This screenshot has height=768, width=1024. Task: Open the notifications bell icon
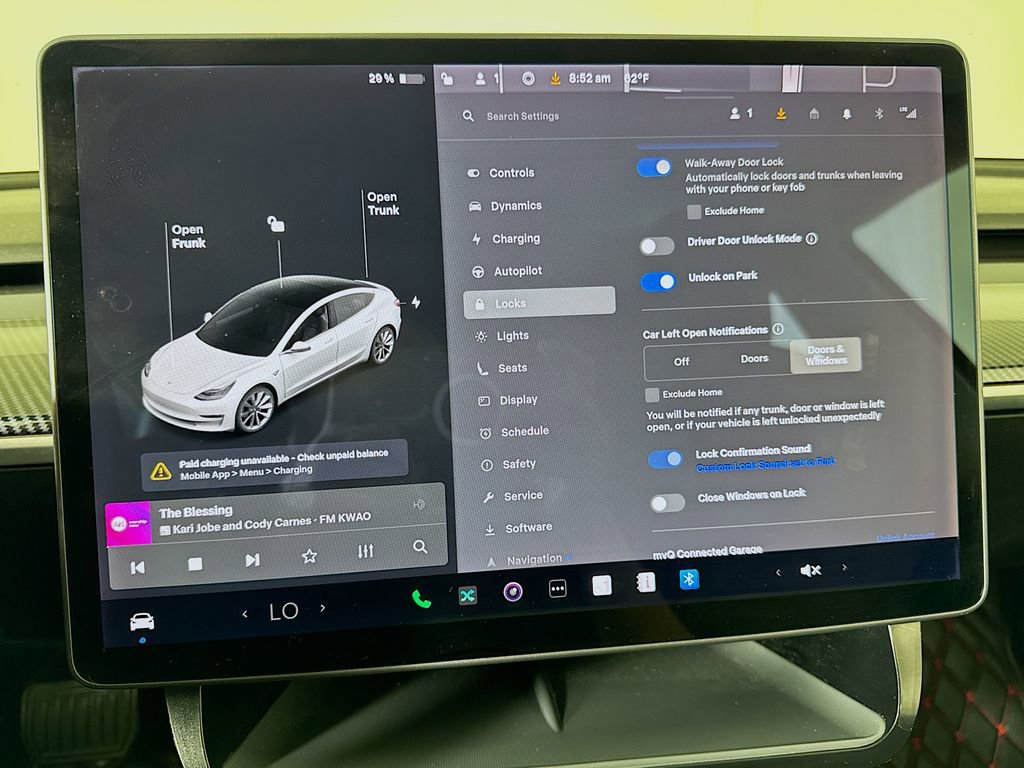click(846, 114)
